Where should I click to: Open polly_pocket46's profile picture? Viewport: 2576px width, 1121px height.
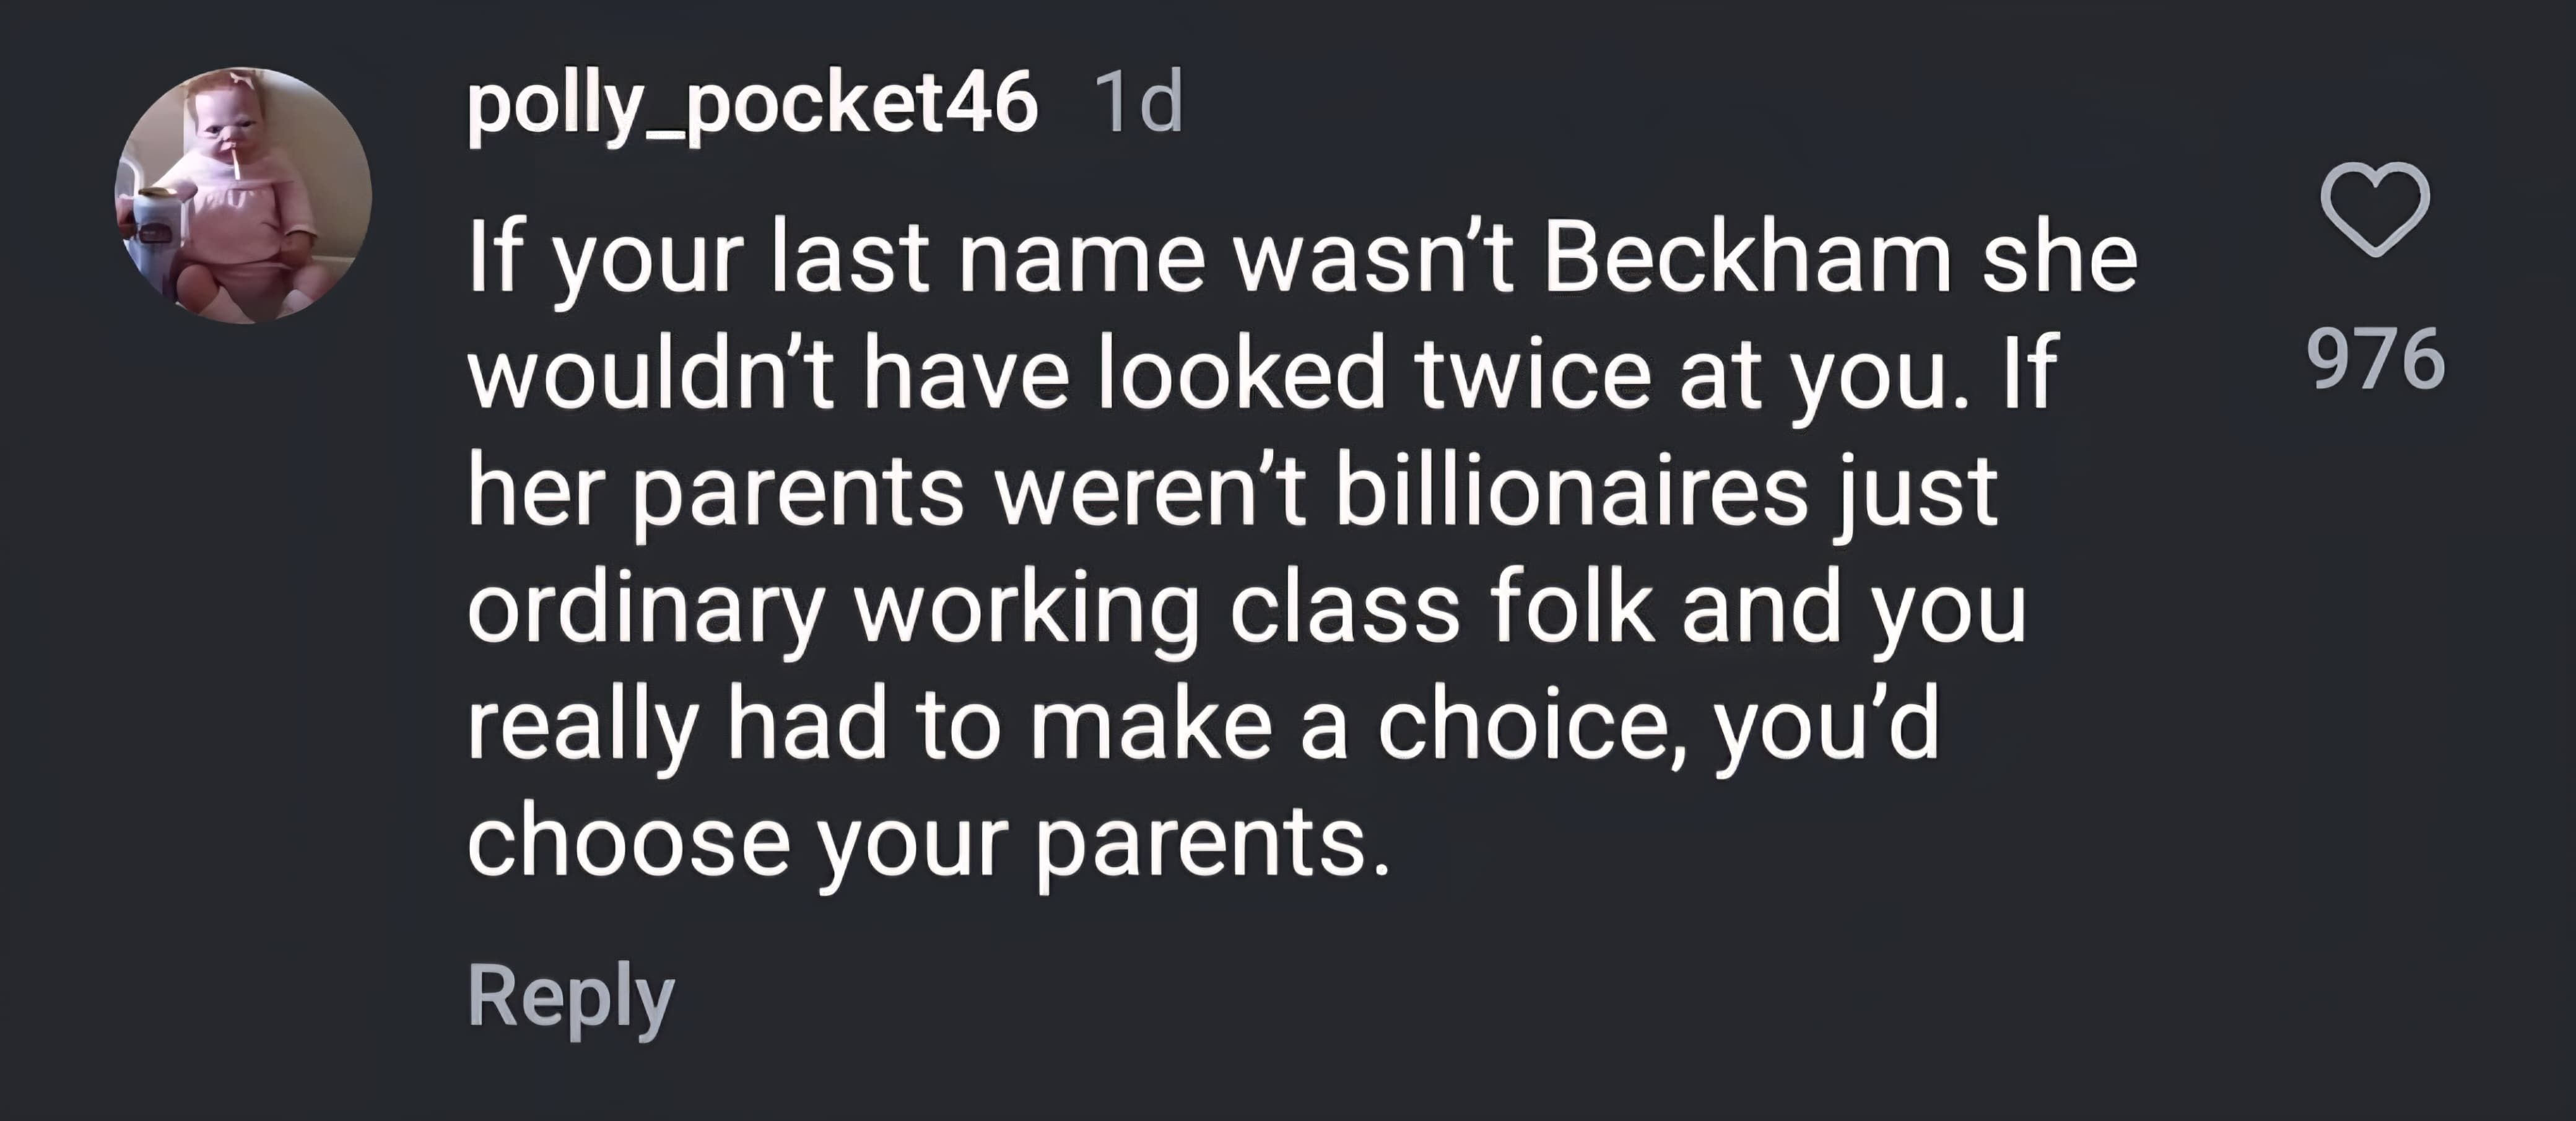pyautogui.click(x=244, y=196)
